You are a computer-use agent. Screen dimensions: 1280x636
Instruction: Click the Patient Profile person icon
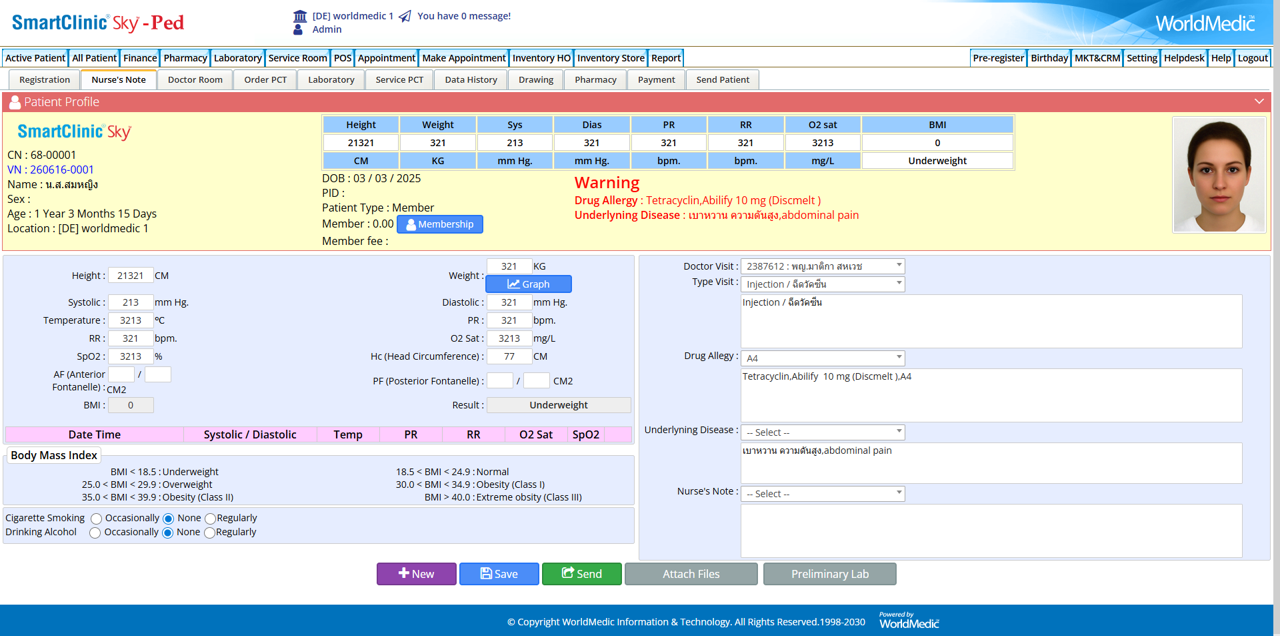click(14, 102)
